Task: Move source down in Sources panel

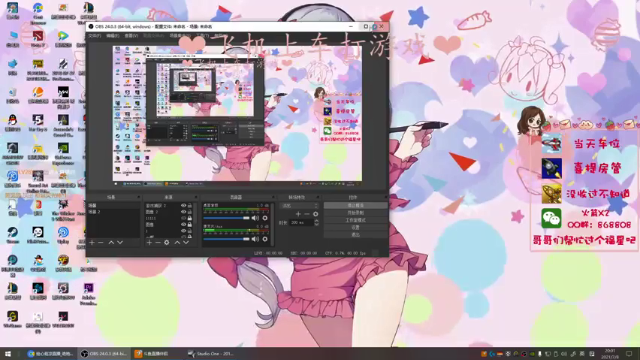Action: tap(186, 242)
